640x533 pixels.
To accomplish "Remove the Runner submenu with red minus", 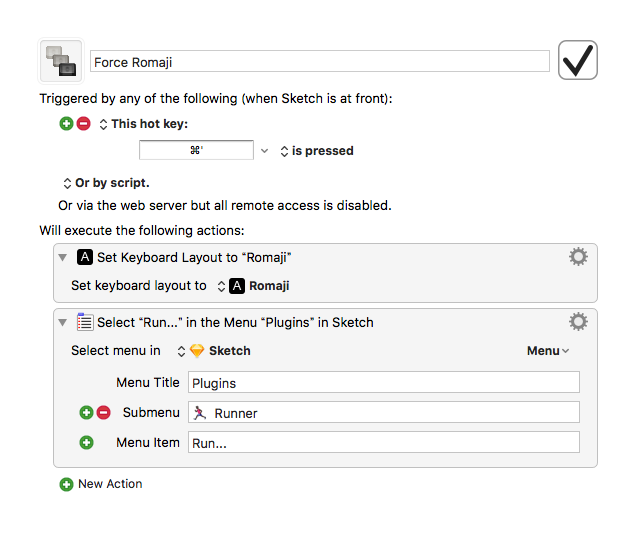I will (103, 412).
